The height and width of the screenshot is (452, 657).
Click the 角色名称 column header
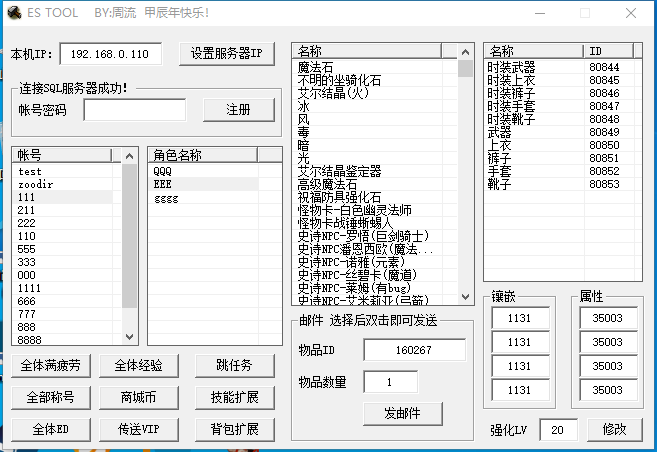(203, 155)
